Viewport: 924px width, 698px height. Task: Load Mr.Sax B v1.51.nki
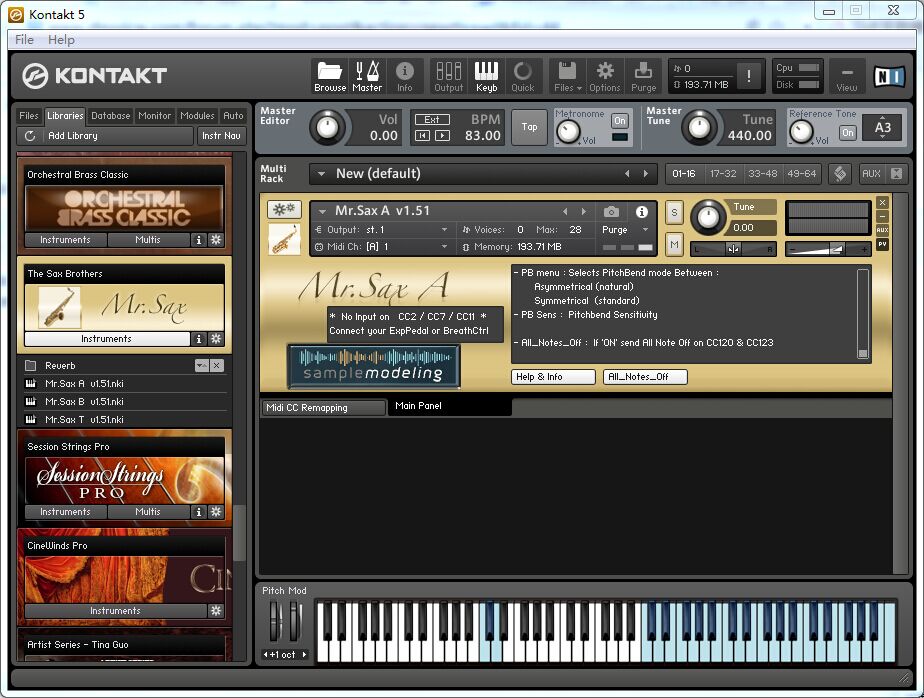pyautogui.click(x=84, y=401)
